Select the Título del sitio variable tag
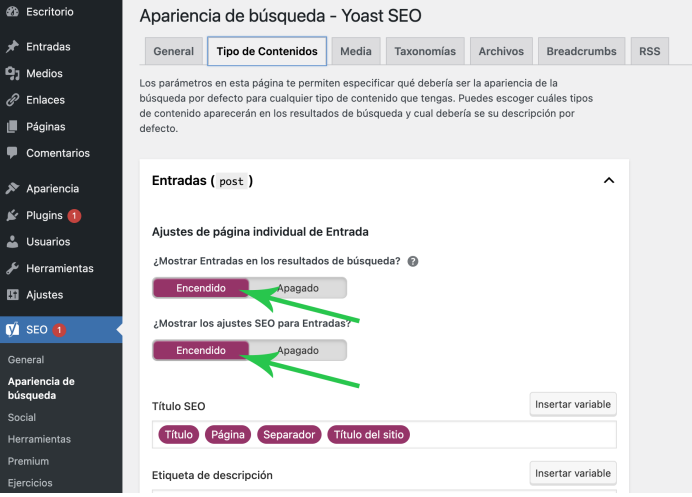The image size is (692, 497). coord(369,434)
